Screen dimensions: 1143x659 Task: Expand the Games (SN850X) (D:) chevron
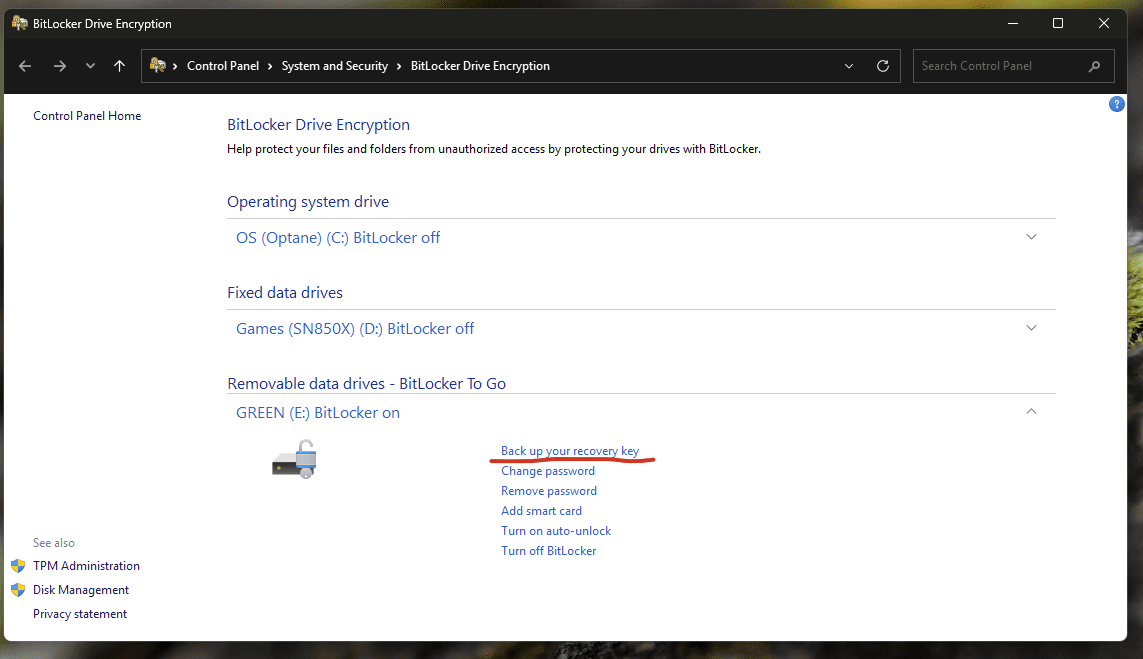pyautogui.click(x=1031, y=328)
